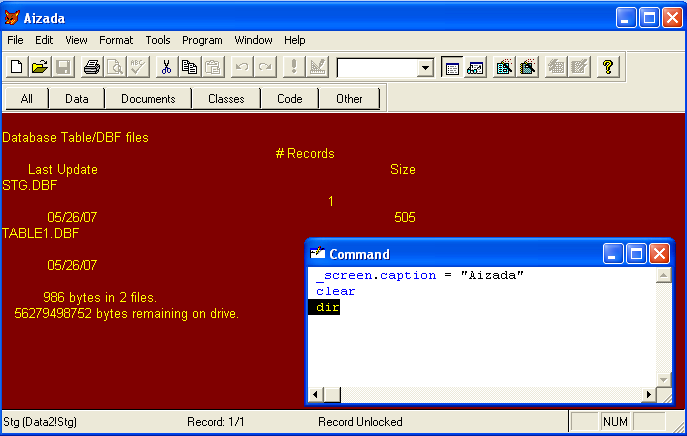
Task: Launch the Form wizard icon
Action: click(x=504, y=67)
